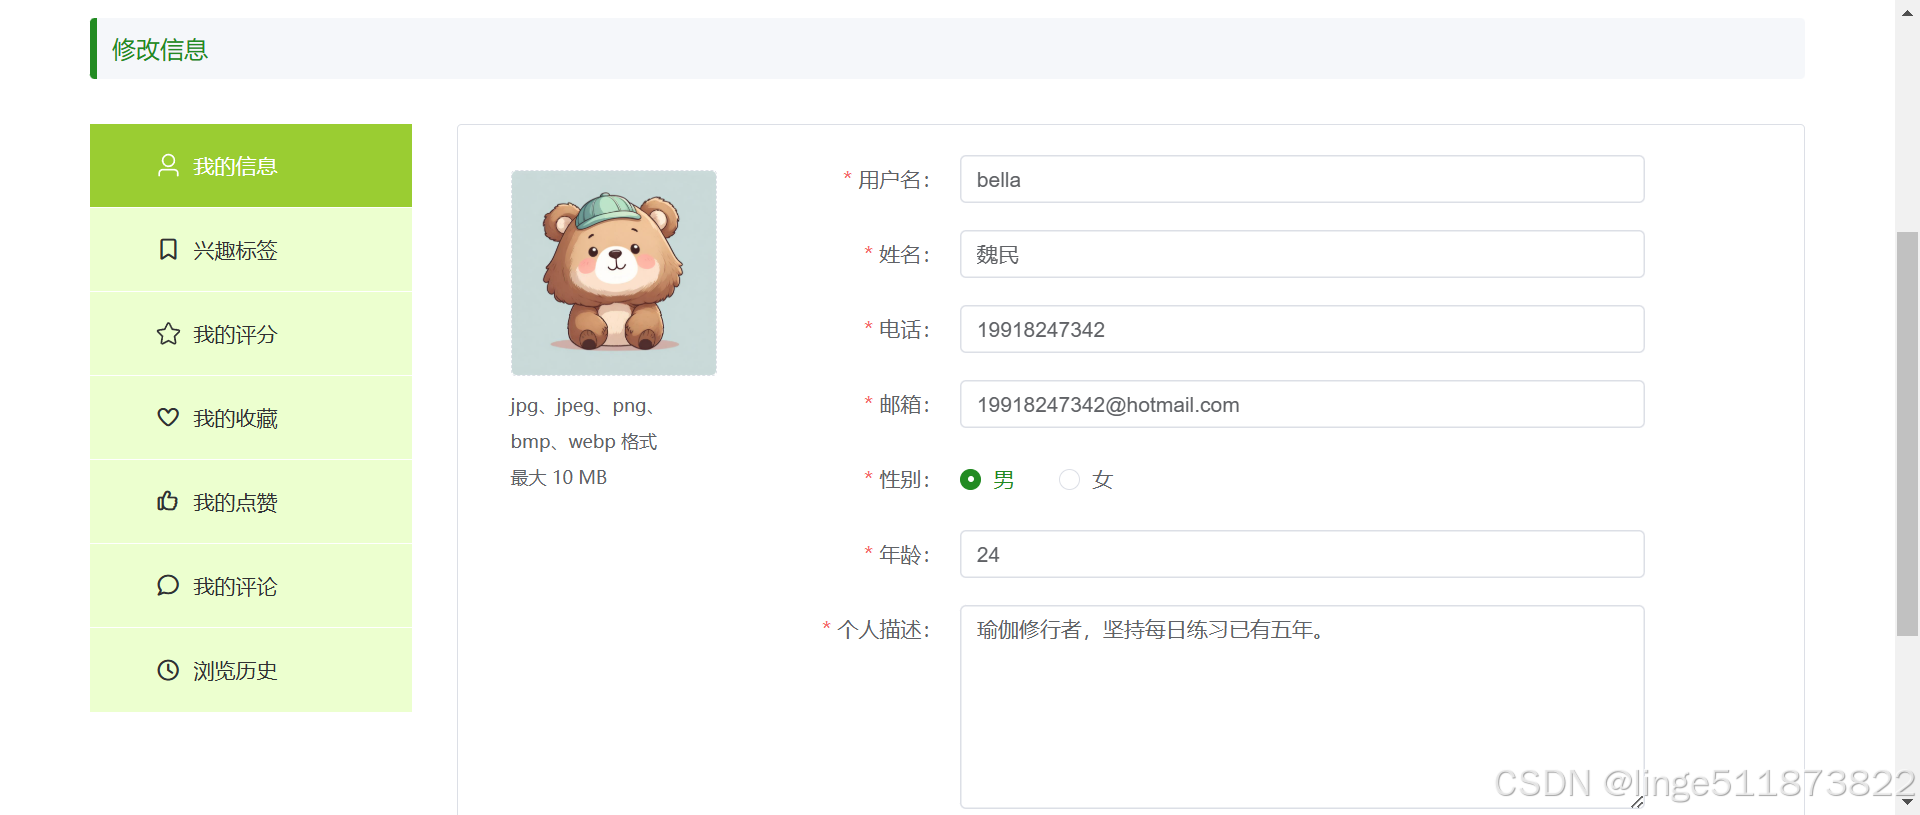This screenshot has width=1920, height=815.
Task: Click the bookmark icon beside 兴趣标签
Action: pyautogui.click(x=168, y=249)
